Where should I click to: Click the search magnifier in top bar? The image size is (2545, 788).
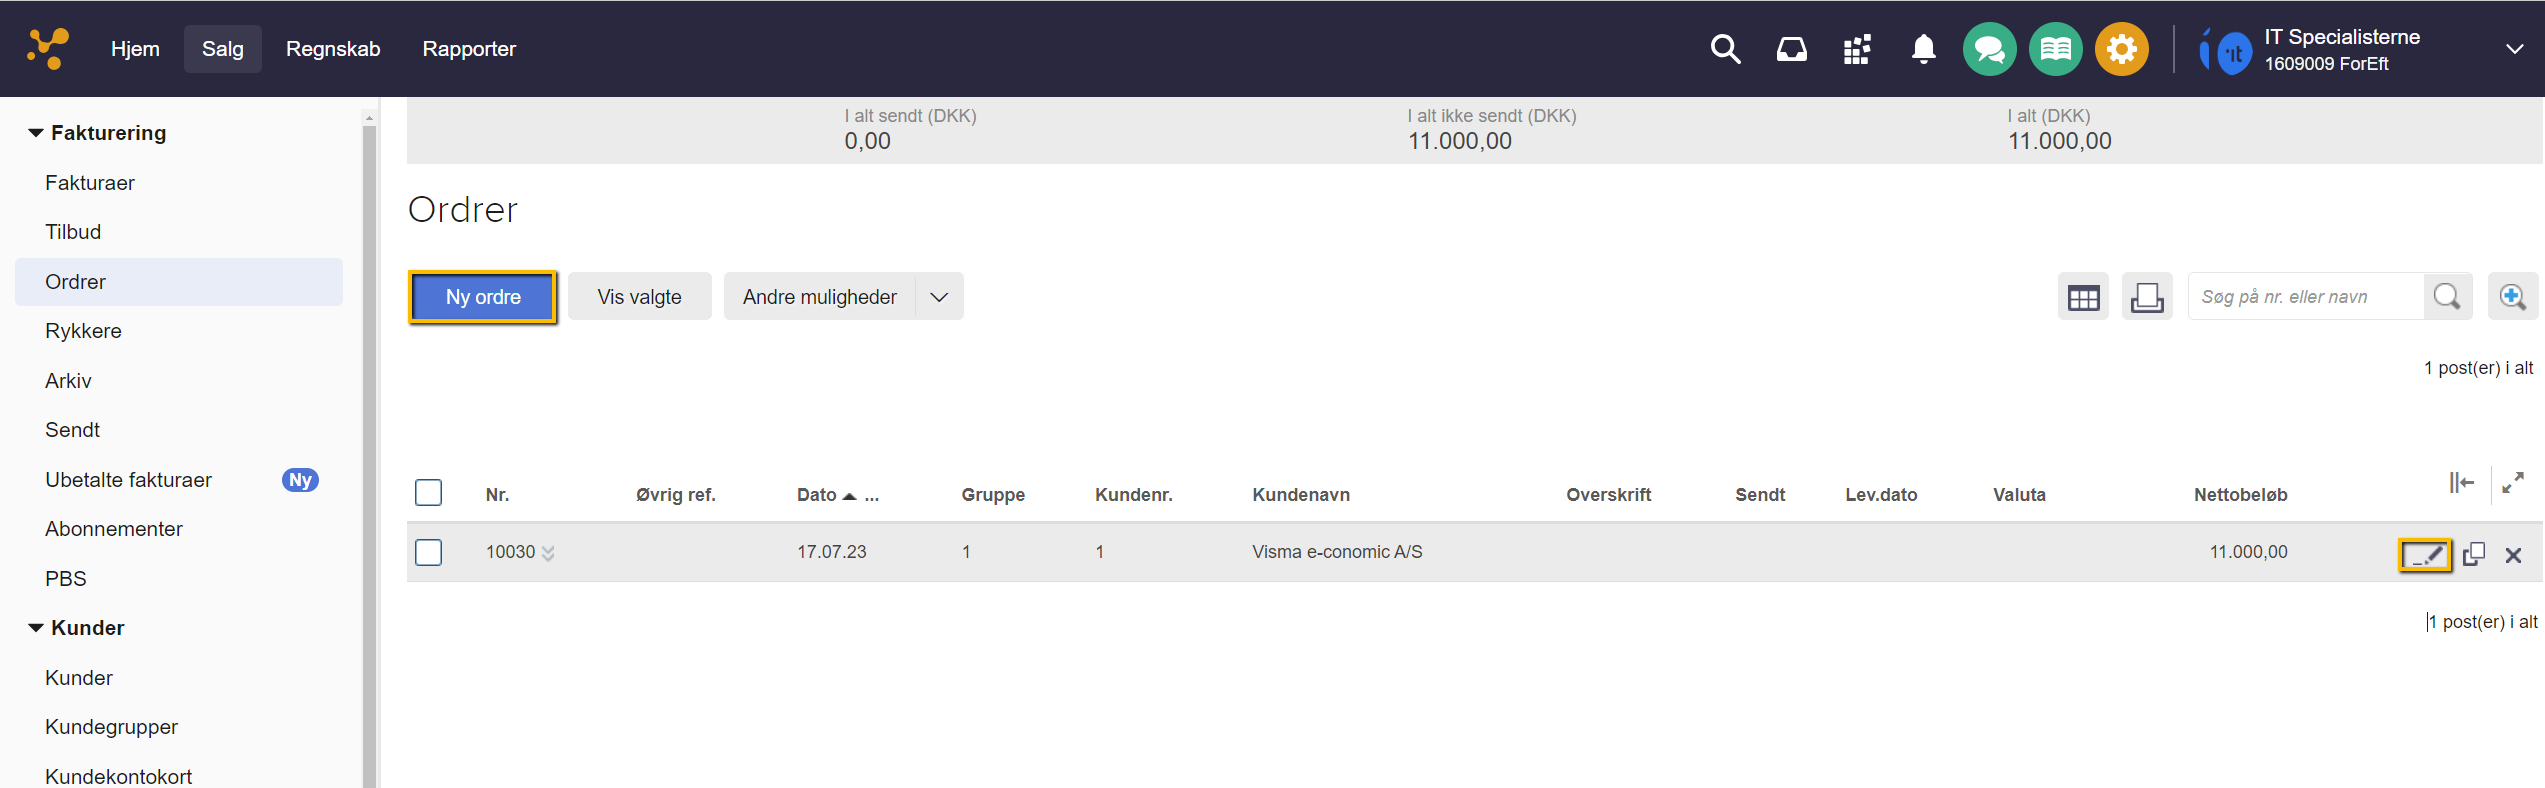tap(1725, 49)
